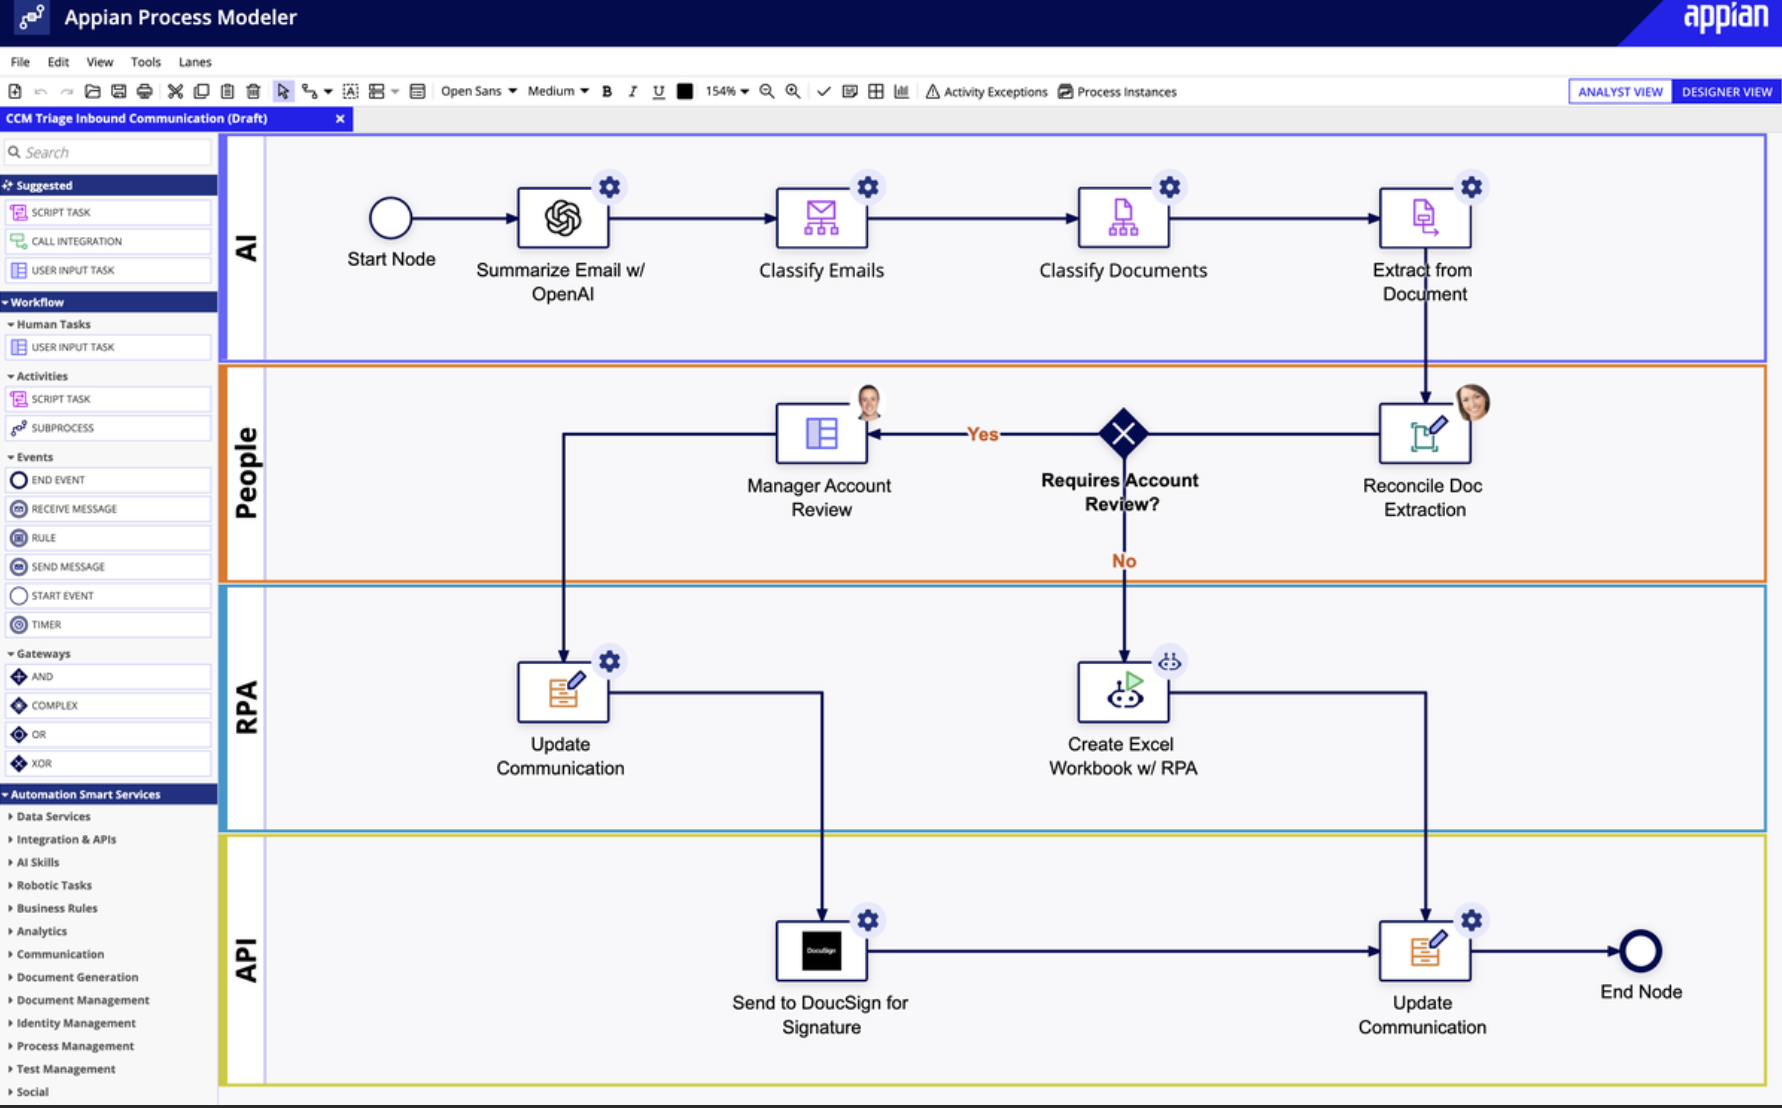Click the Bold formatting button

(x=606, y=91)
